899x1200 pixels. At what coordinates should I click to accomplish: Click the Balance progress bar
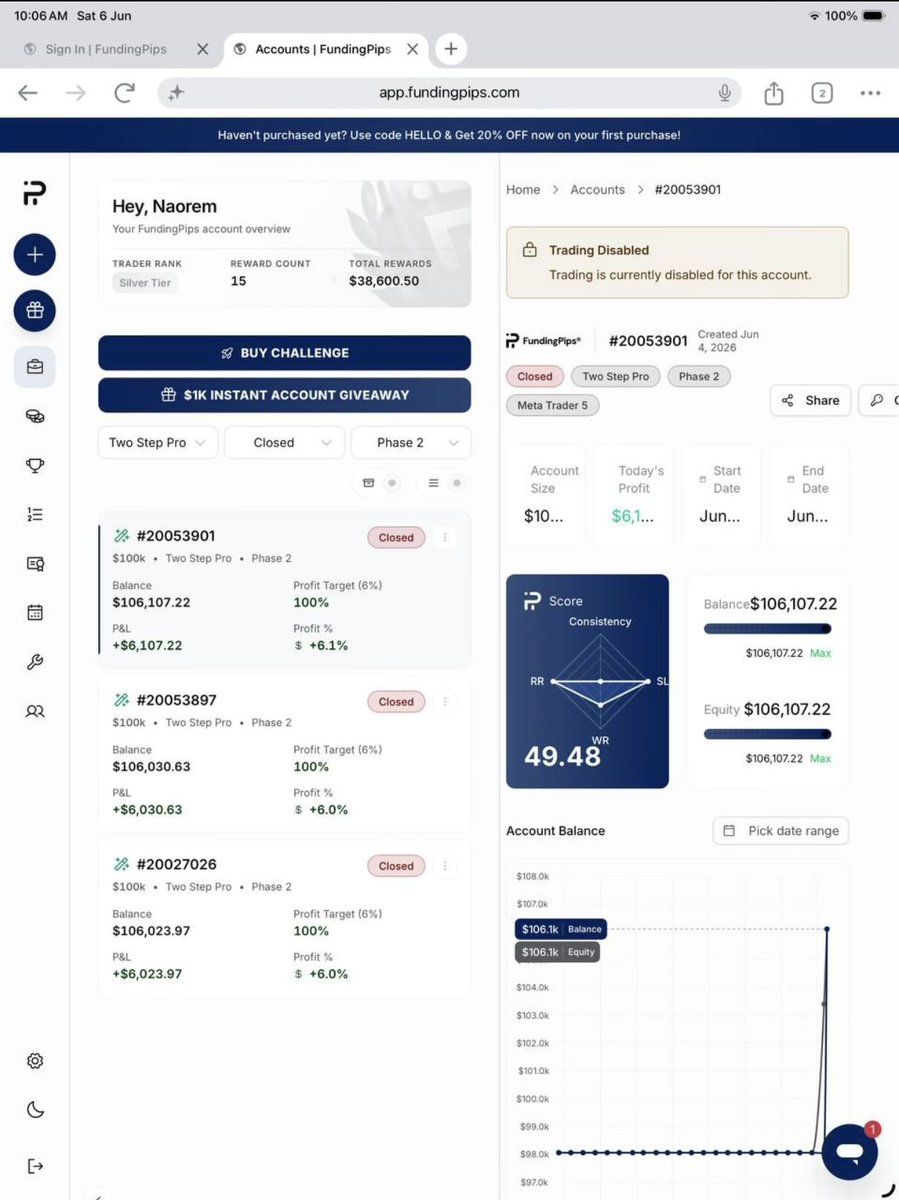[x=768, y=629]
